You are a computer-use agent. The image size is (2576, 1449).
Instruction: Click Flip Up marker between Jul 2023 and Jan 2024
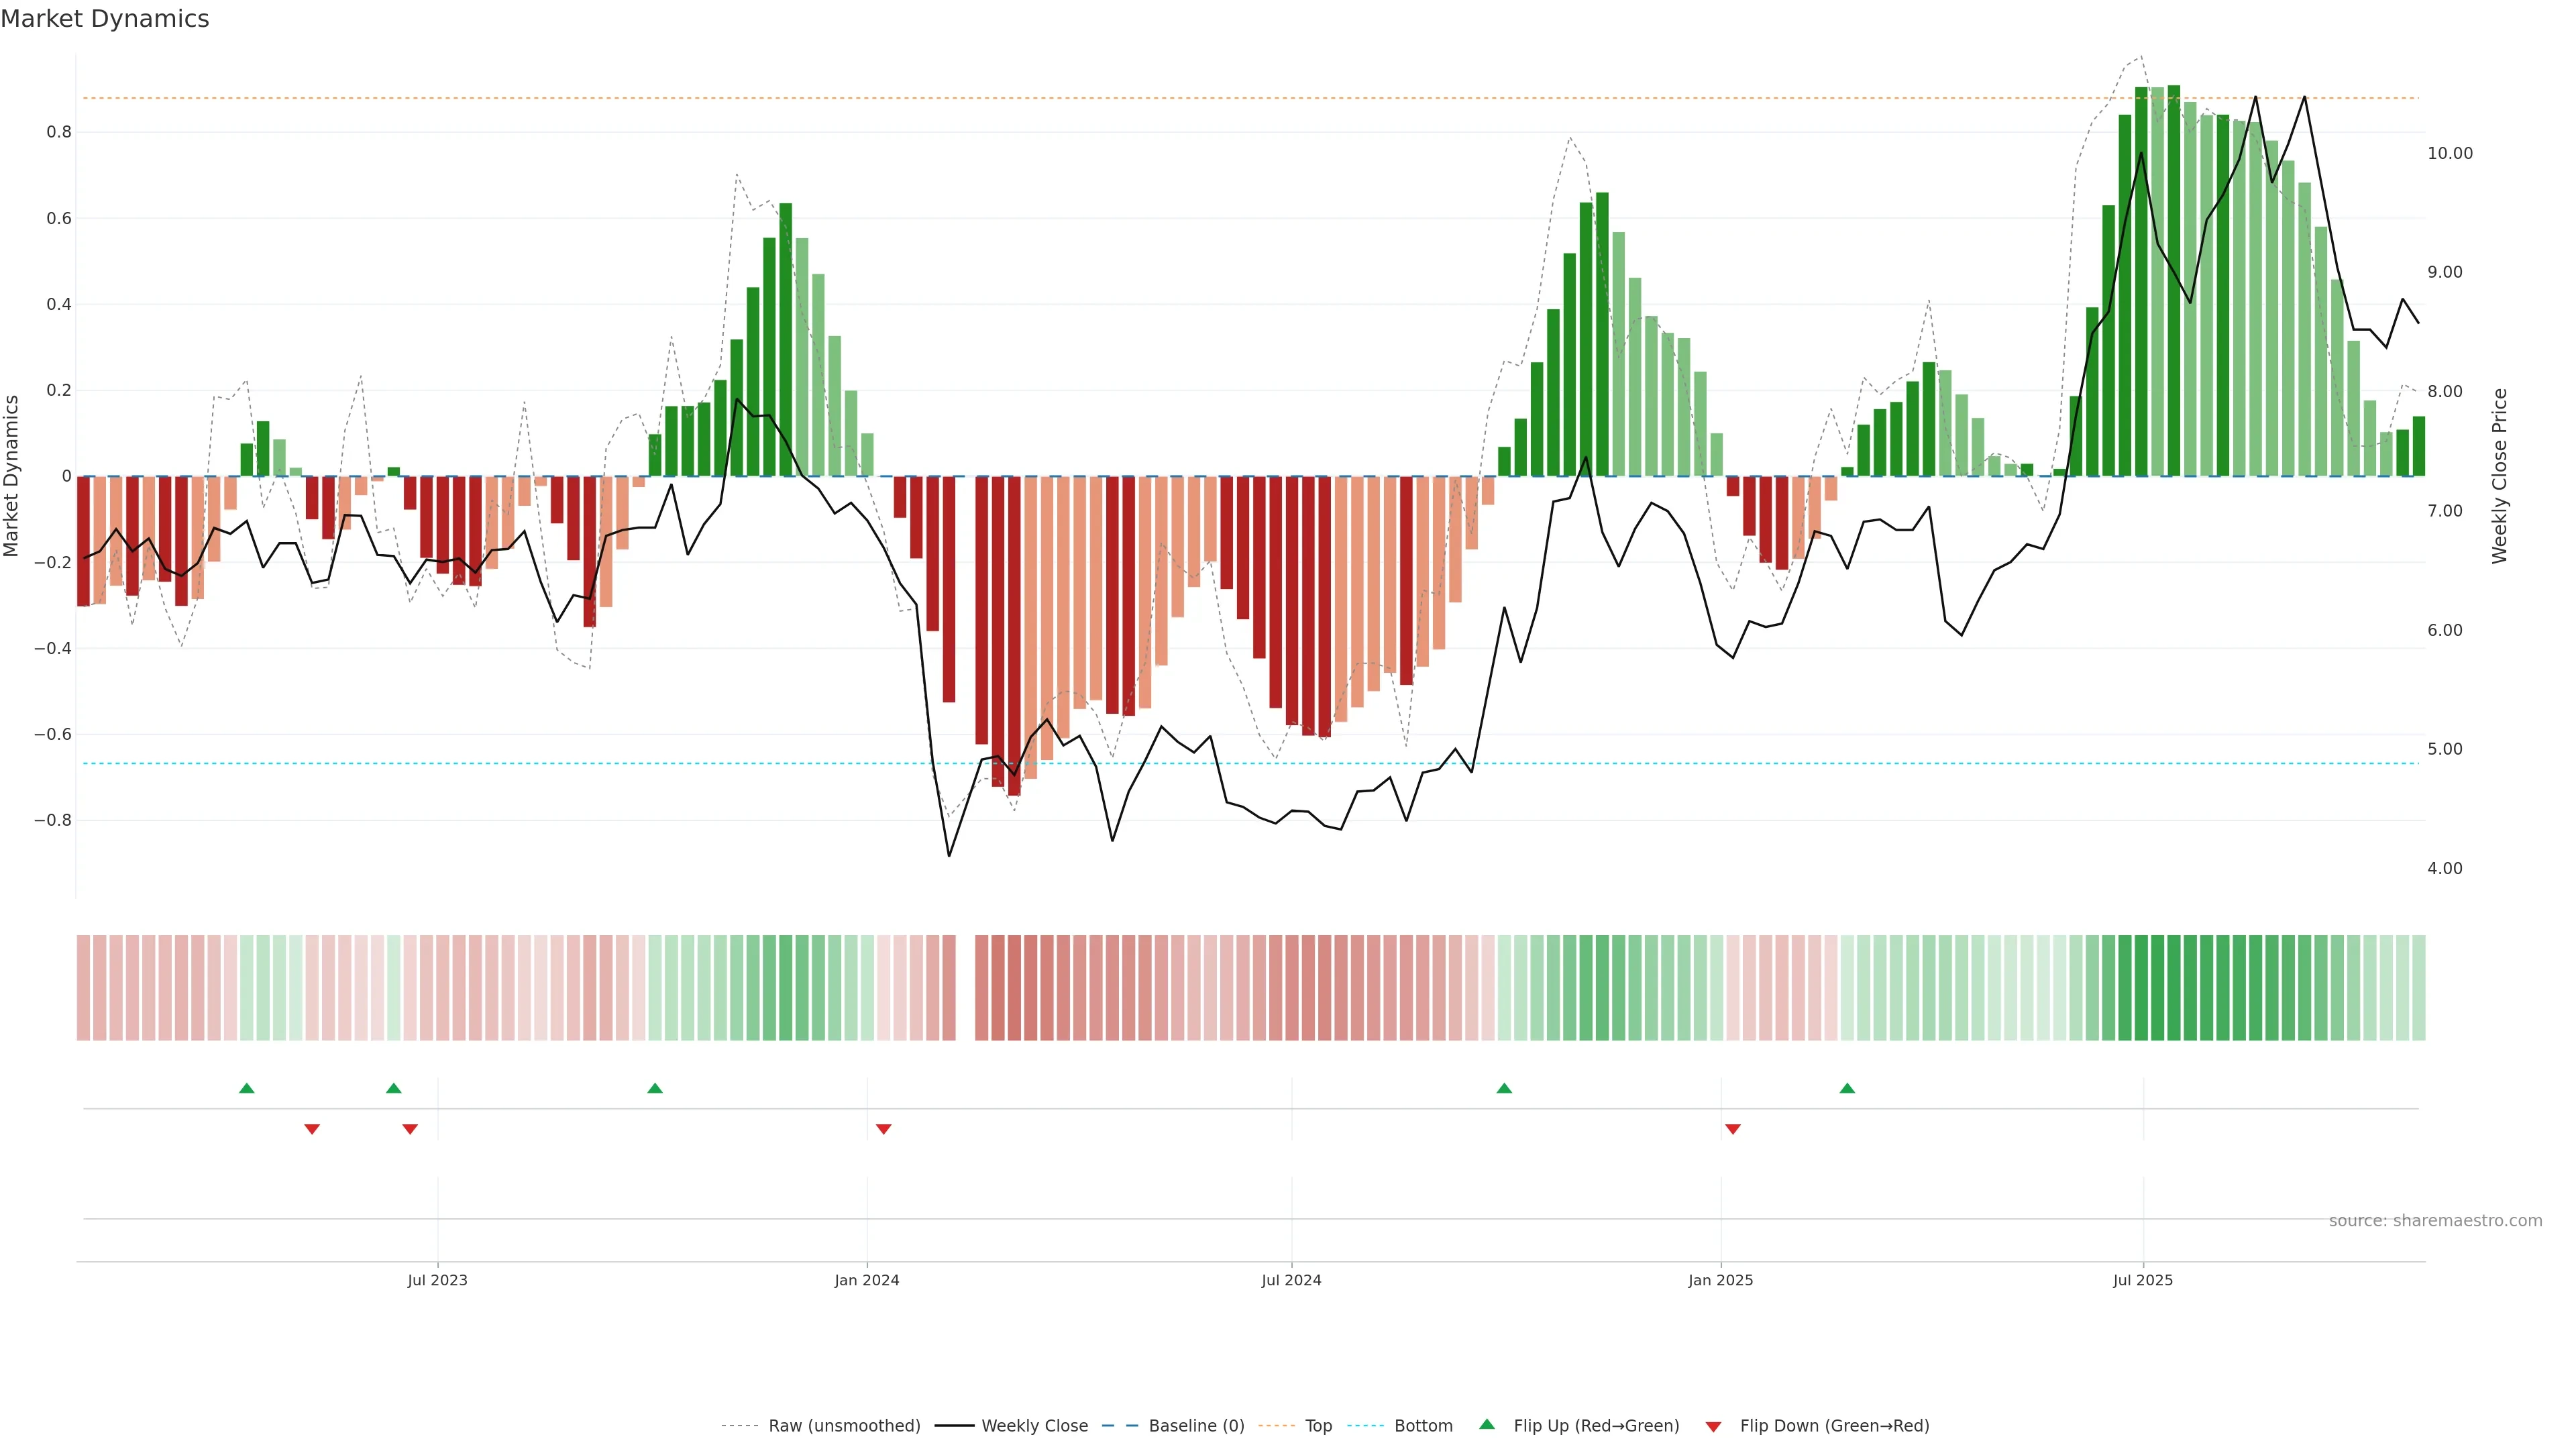655,1088
